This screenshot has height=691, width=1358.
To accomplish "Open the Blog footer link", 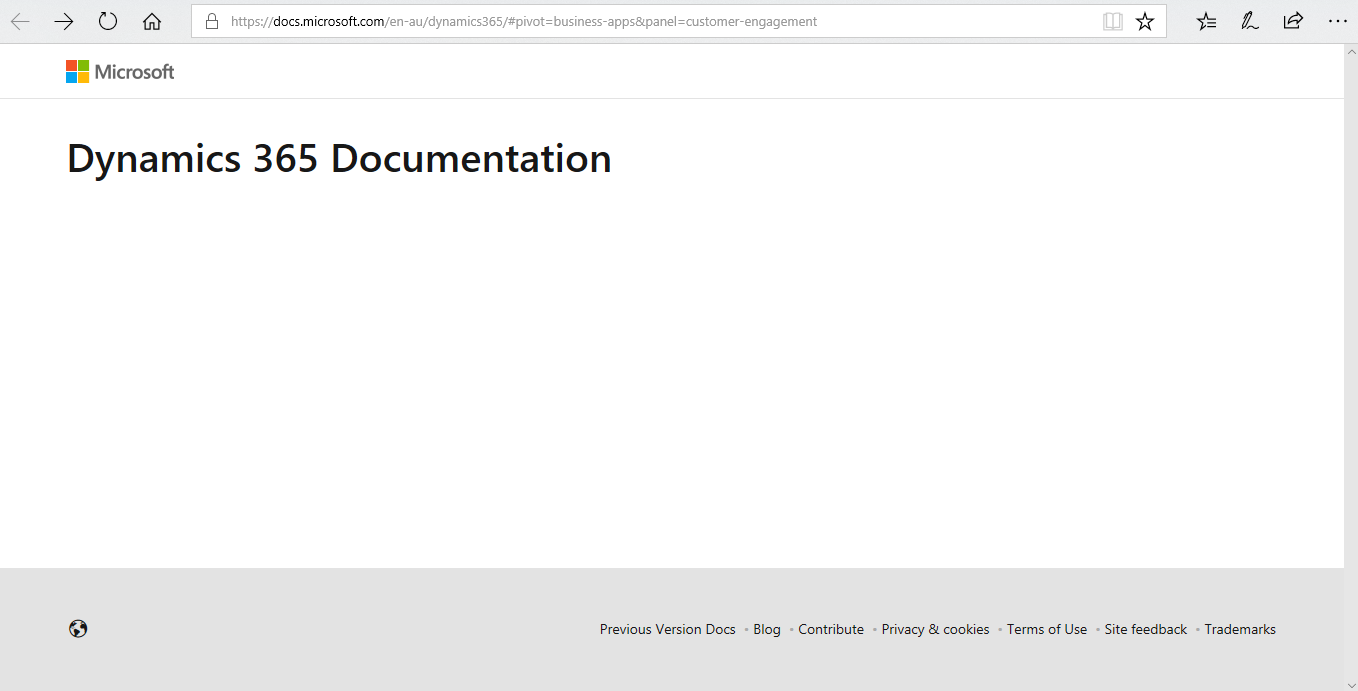I will click(x=767, y=629).
